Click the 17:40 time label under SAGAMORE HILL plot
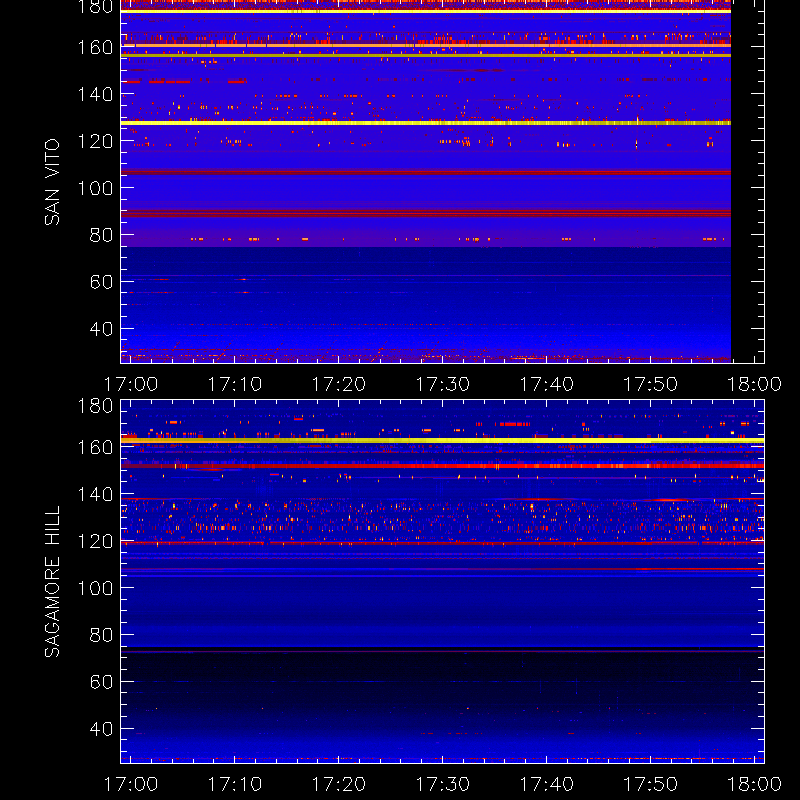The width and height of the screenshot is (800, 800). click(x=547, y=784)
